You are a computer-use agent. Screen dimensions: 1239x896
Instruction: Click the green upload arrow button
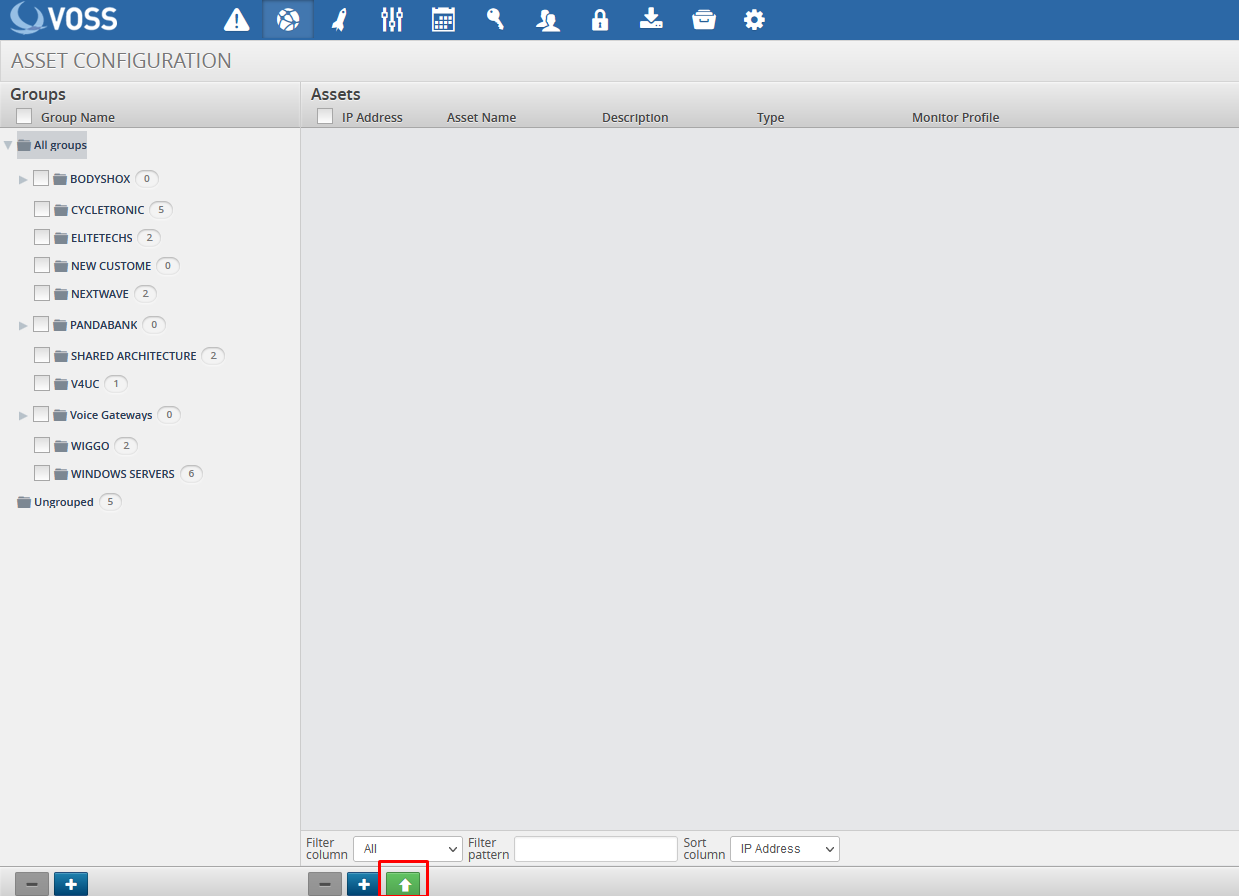click(x=403, y=884)
